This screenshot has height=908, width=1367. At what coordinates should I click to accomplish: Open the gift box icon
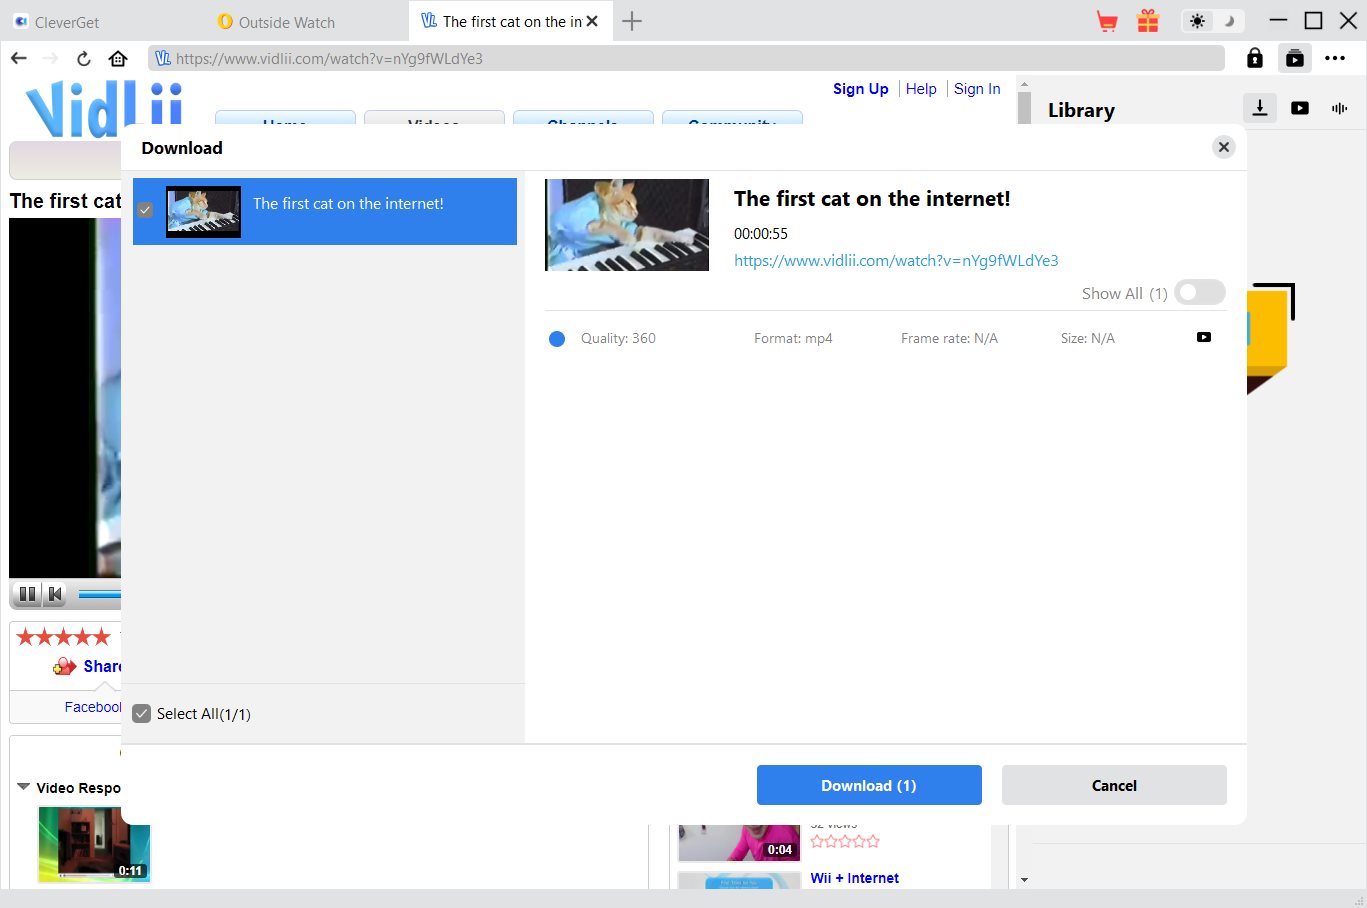(1148, 21)
